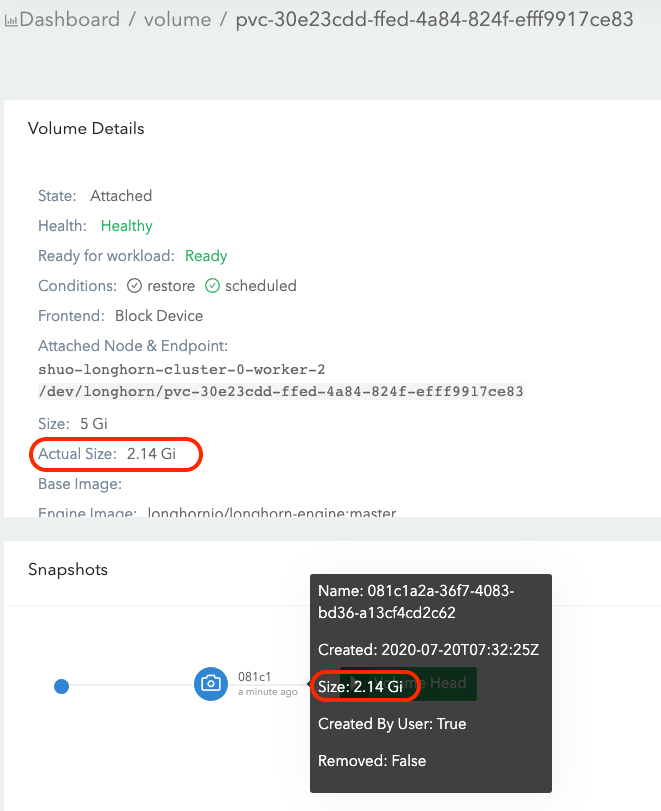Click the green scheduled condition check icon
This screenshot has width=661, height=811.
pos(212,286)
